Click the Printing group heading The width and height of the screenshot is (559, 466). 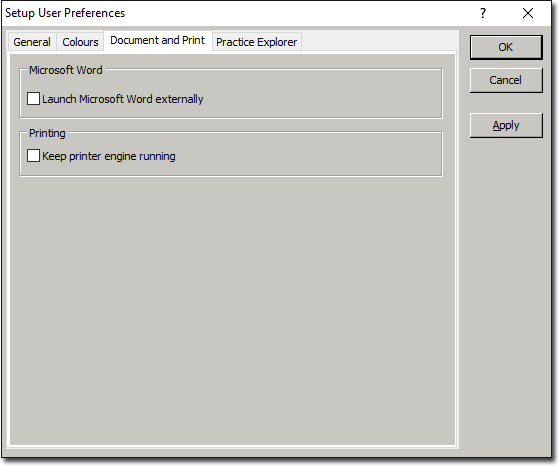coord(47,133)
